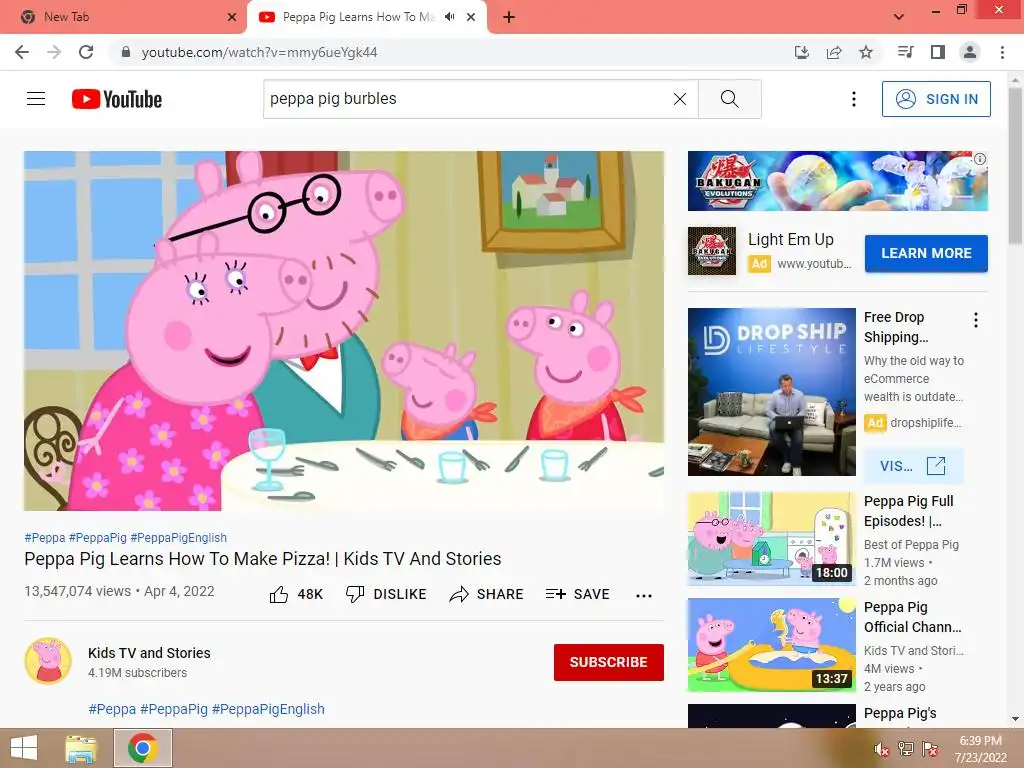
Task: Subscribe to Kids TV and Stories
Action: [x=609, y=662]
